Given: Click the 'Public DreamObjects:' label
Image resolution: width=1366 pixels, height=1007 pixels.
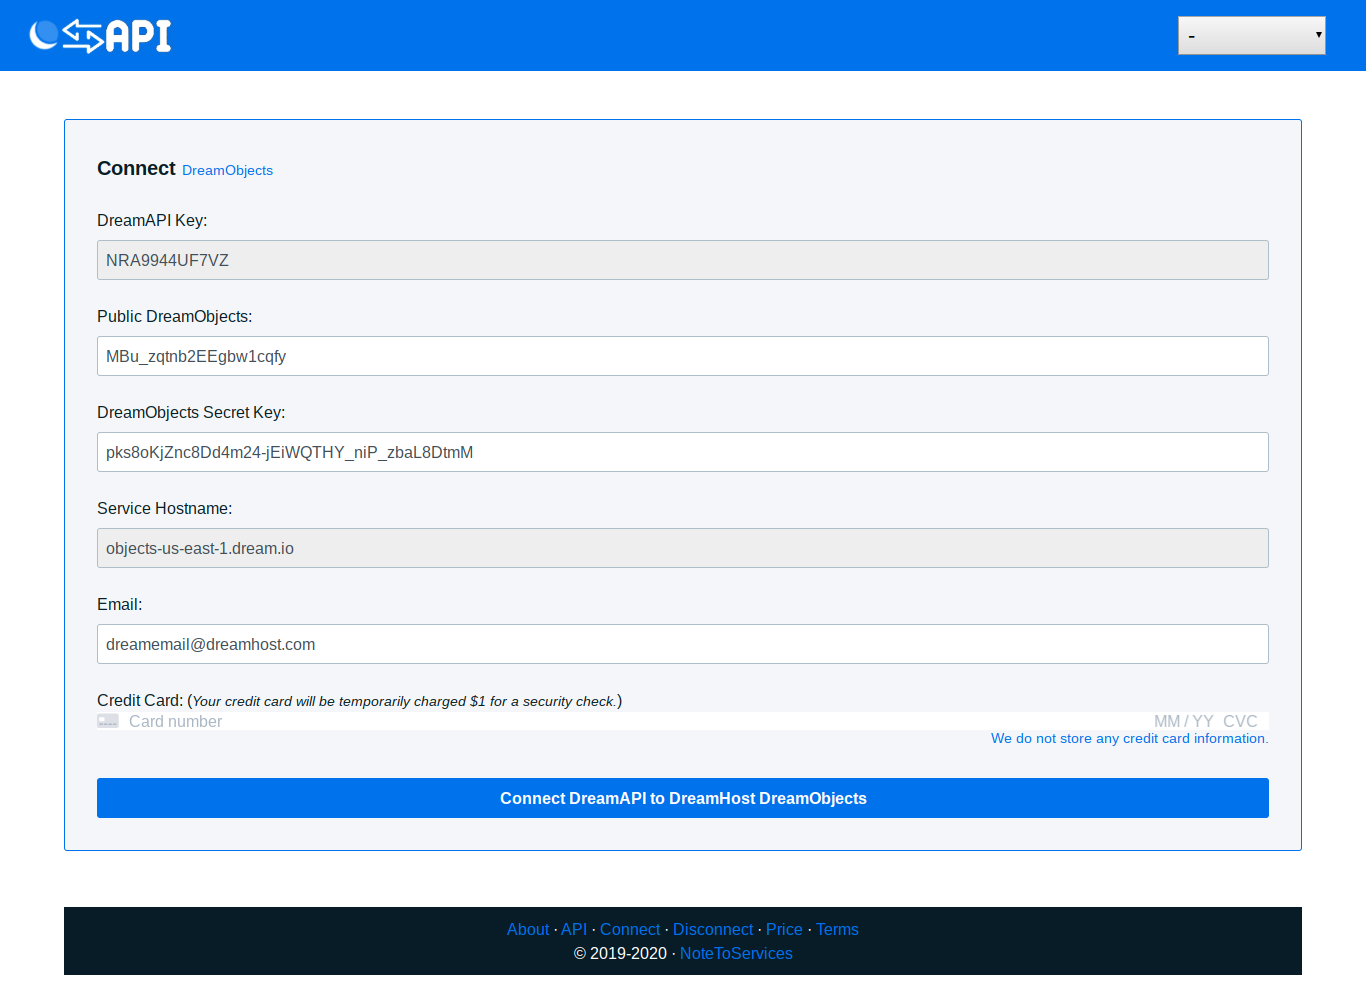Looking at the screenshot, I should [175, 316].
